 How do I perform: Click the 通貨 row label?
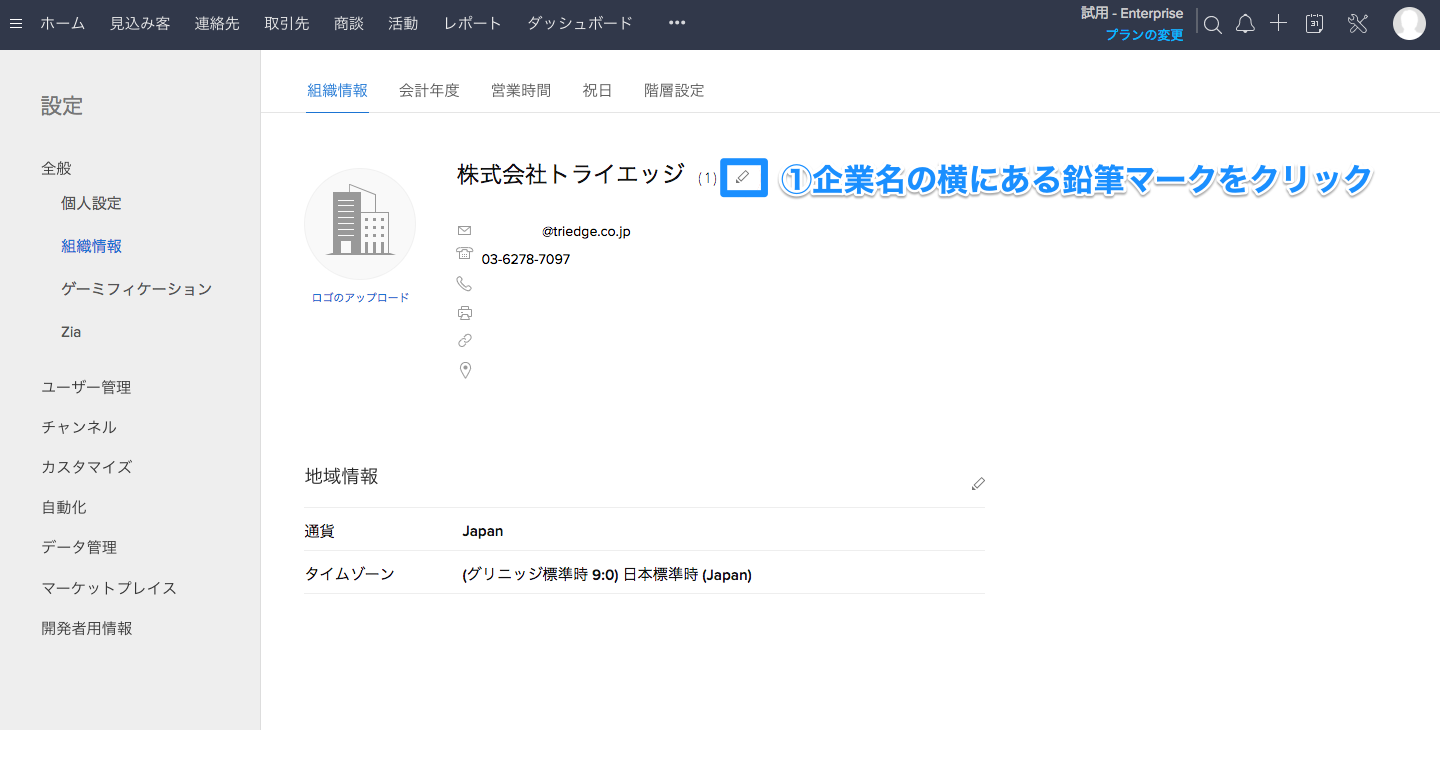point(320,531)
